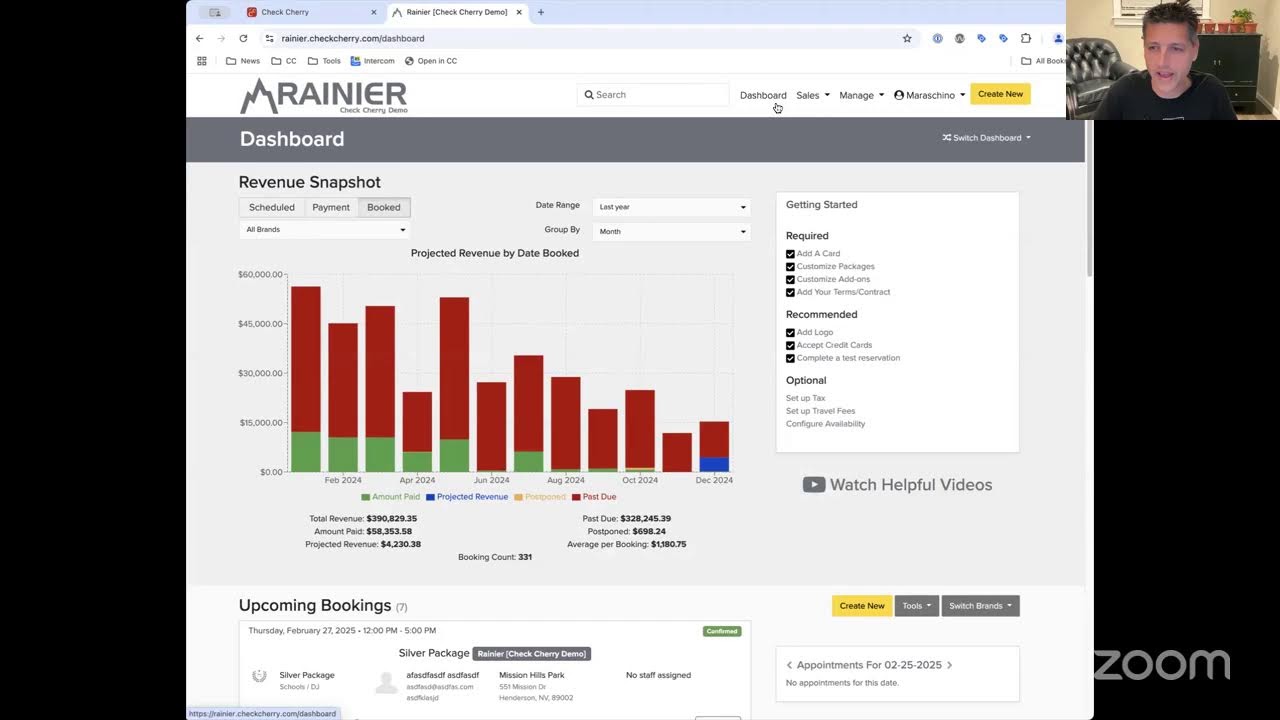Click the YouTube icon next to Watch Helpful Videos

pos(814,485)
